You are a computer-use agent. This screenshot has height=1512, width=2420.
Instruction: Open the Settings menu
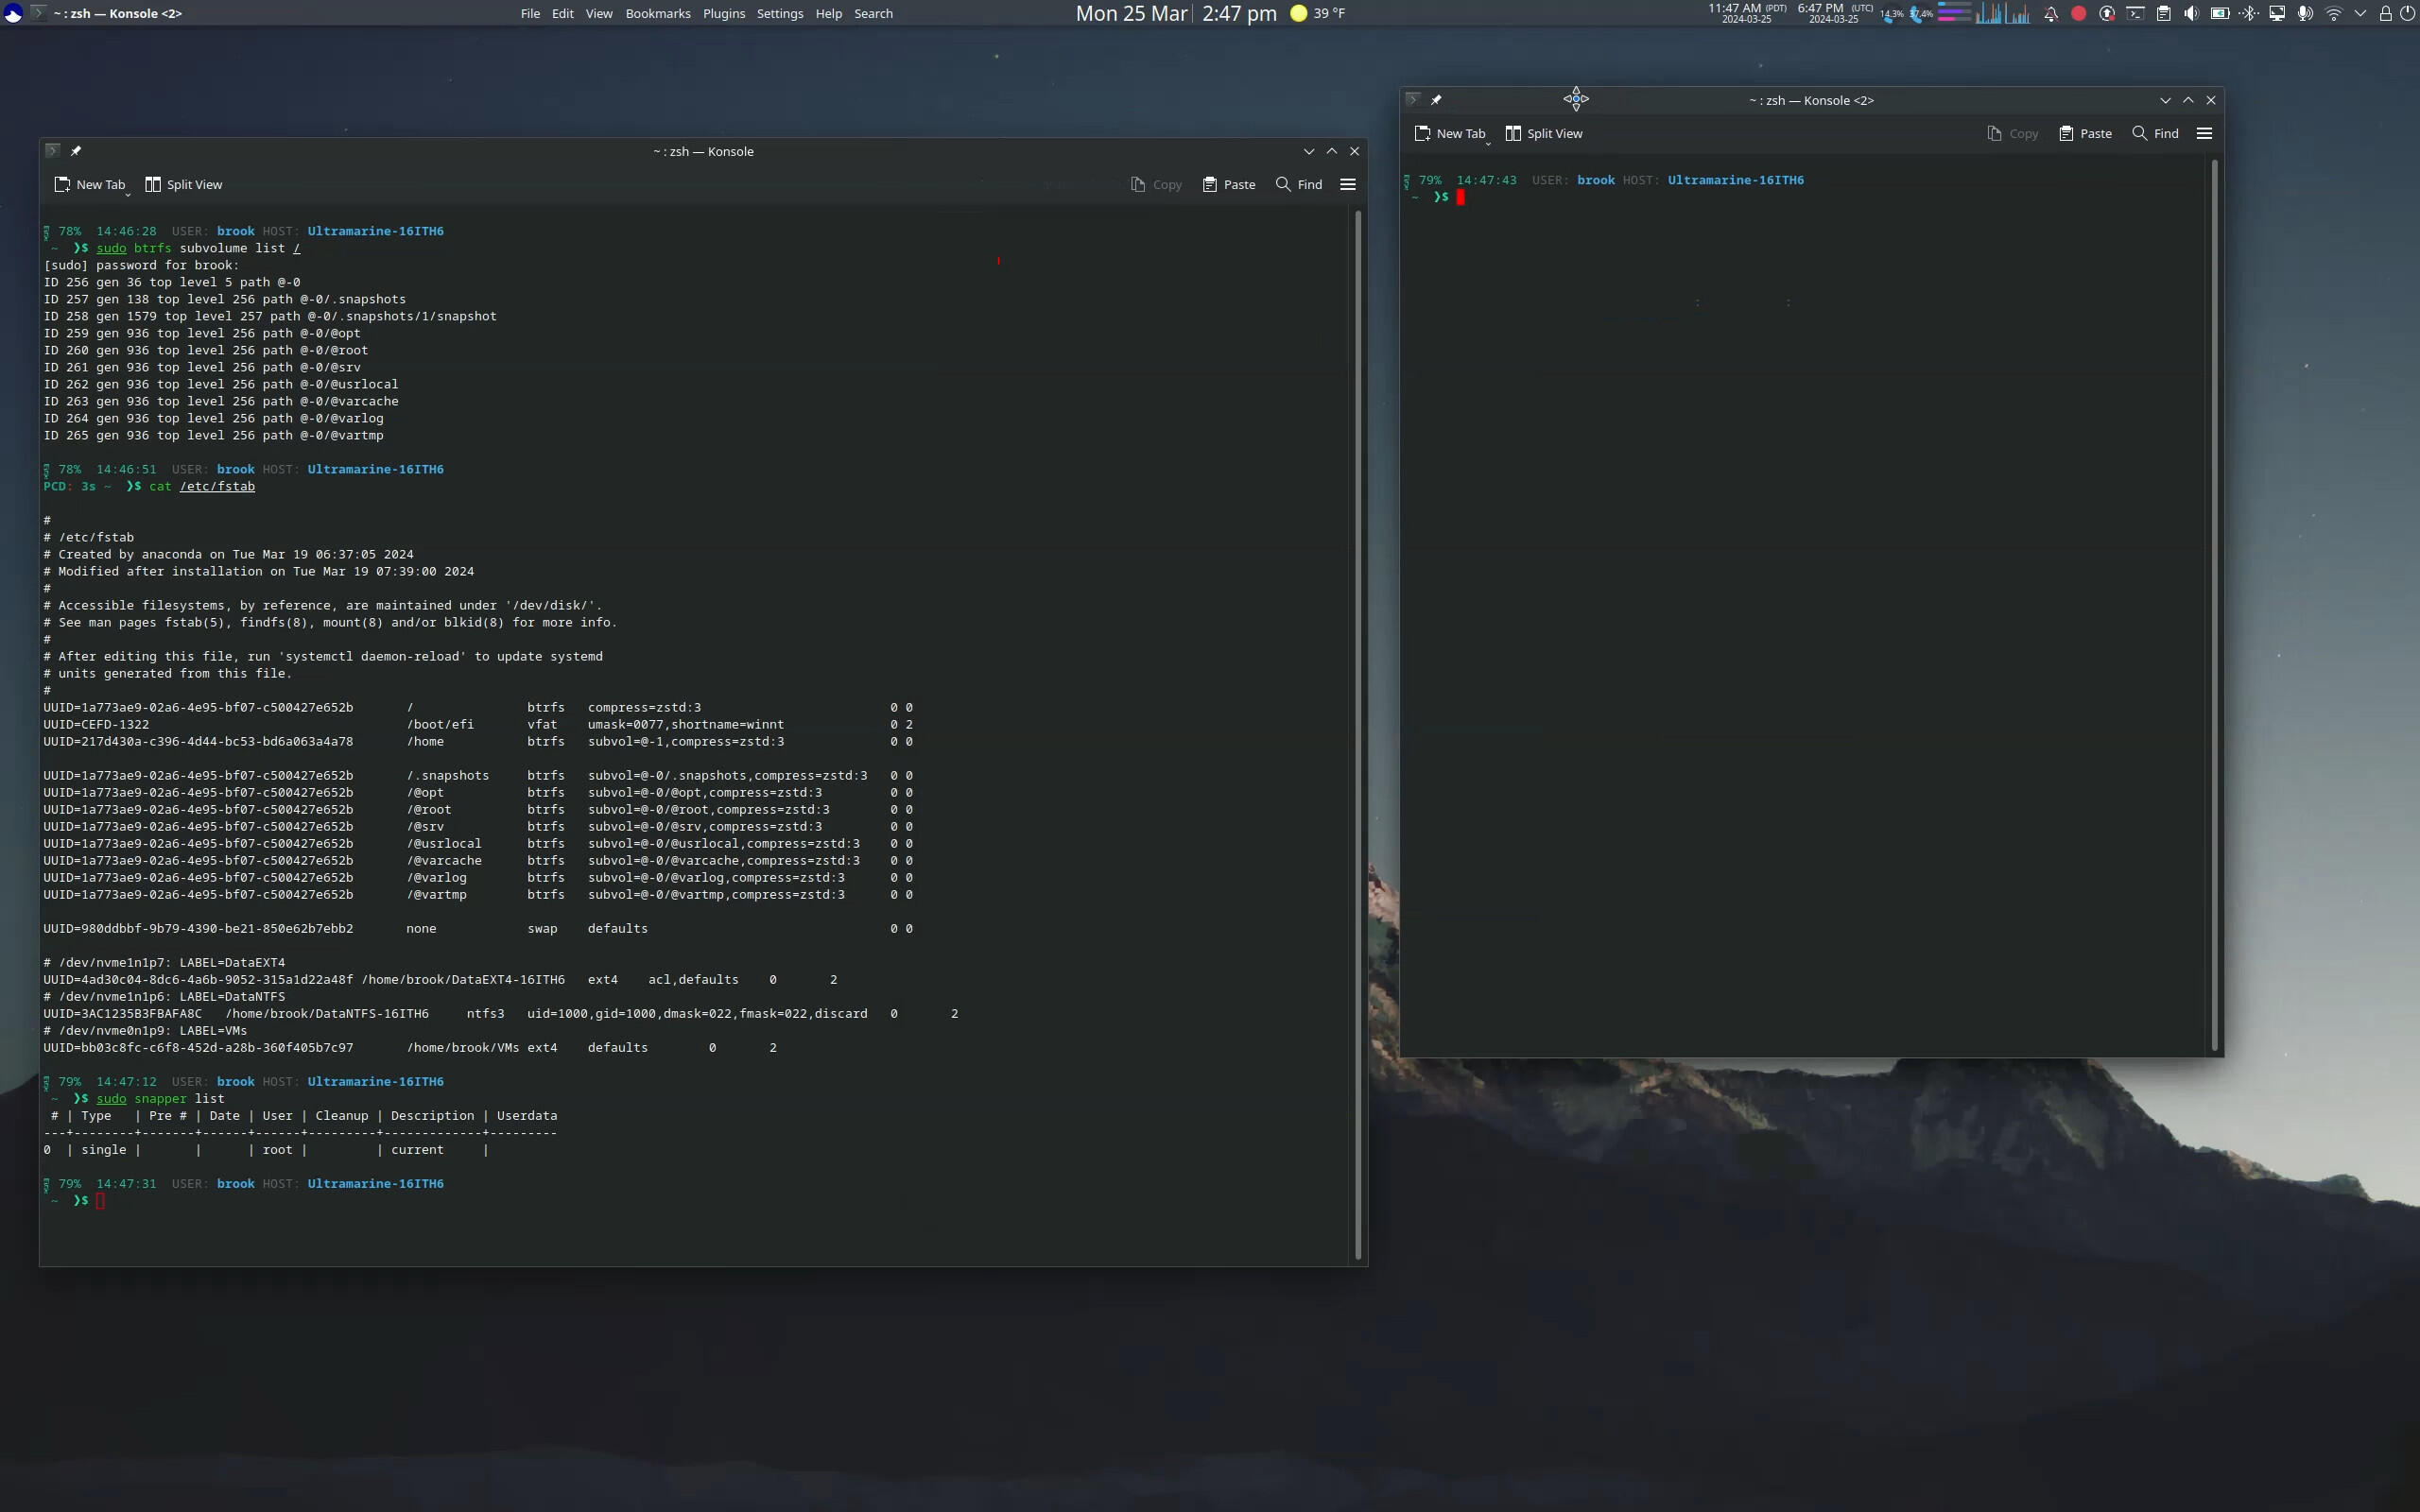pos(780,13)
